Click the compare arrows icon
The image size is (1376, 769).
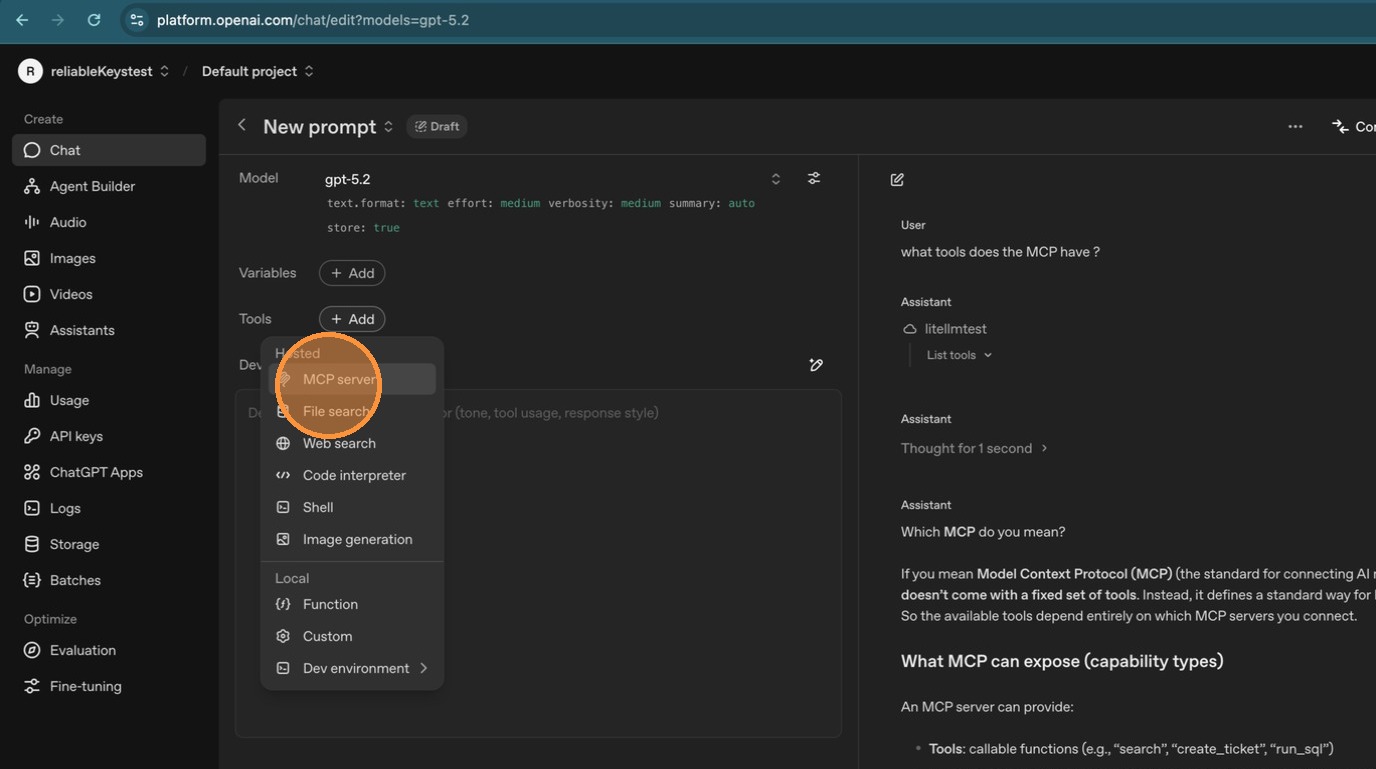click(x=1340, y=126)
